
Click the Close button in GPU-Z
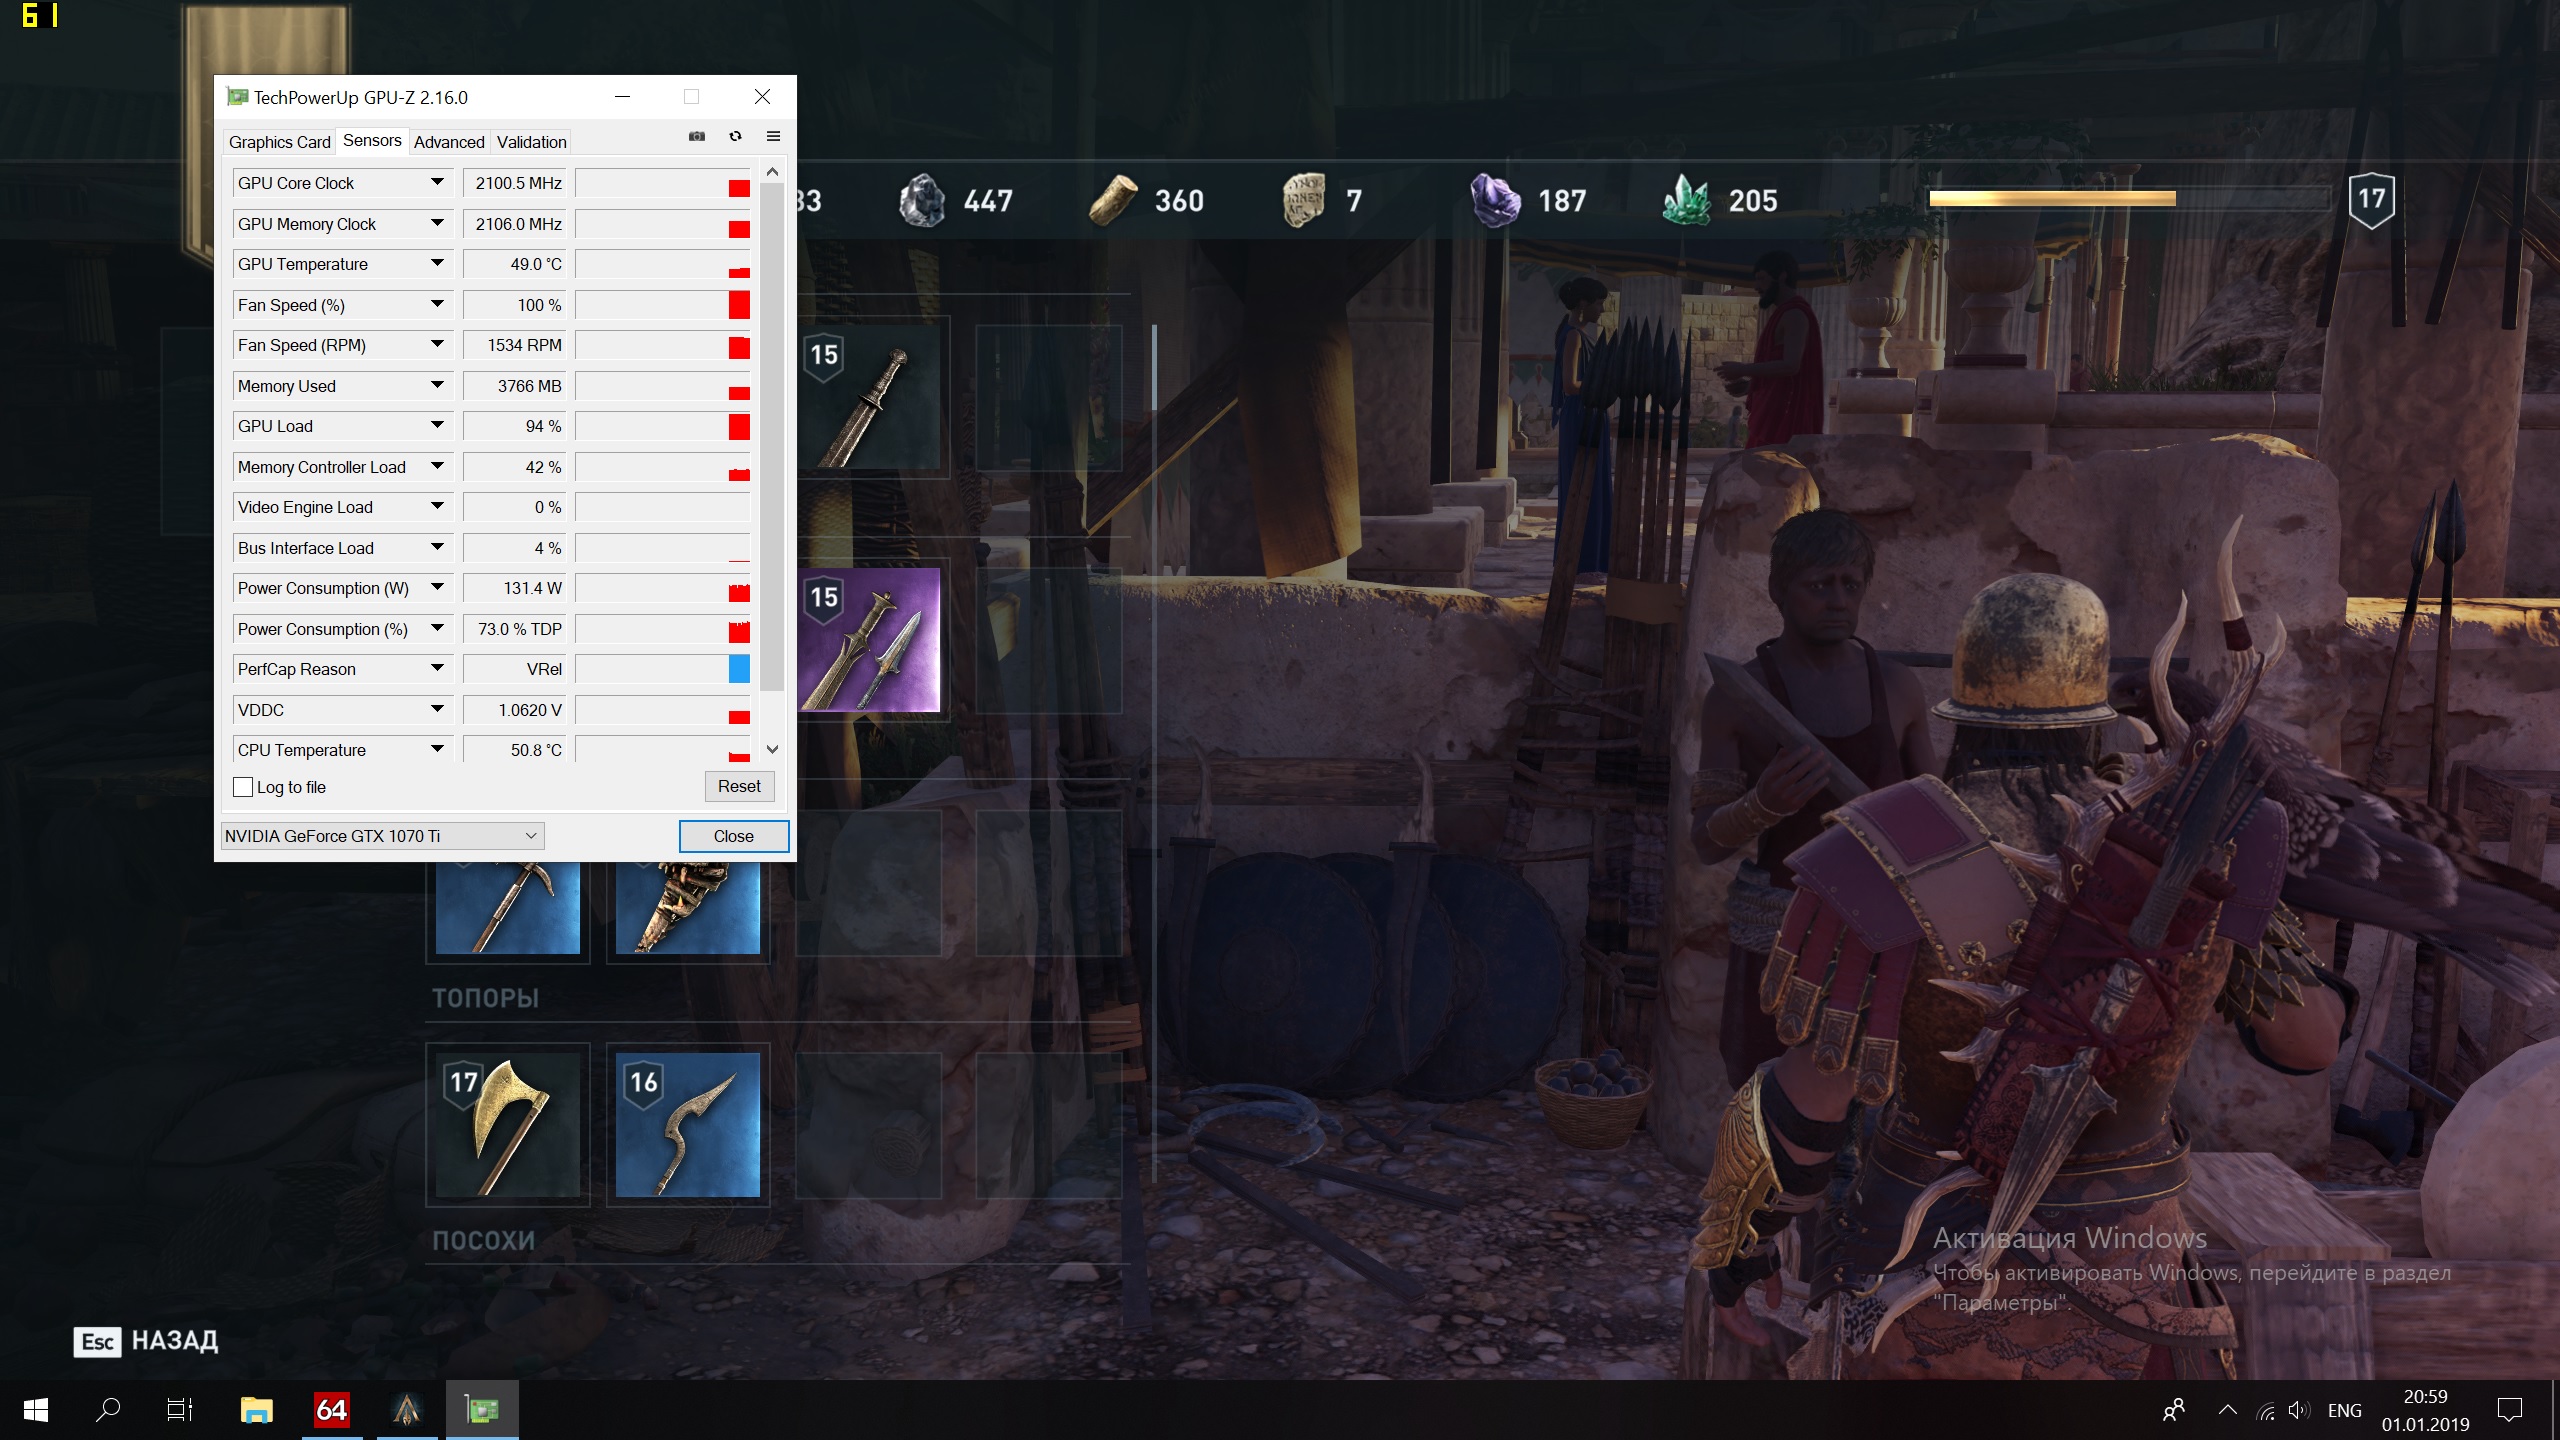[734, 836]
